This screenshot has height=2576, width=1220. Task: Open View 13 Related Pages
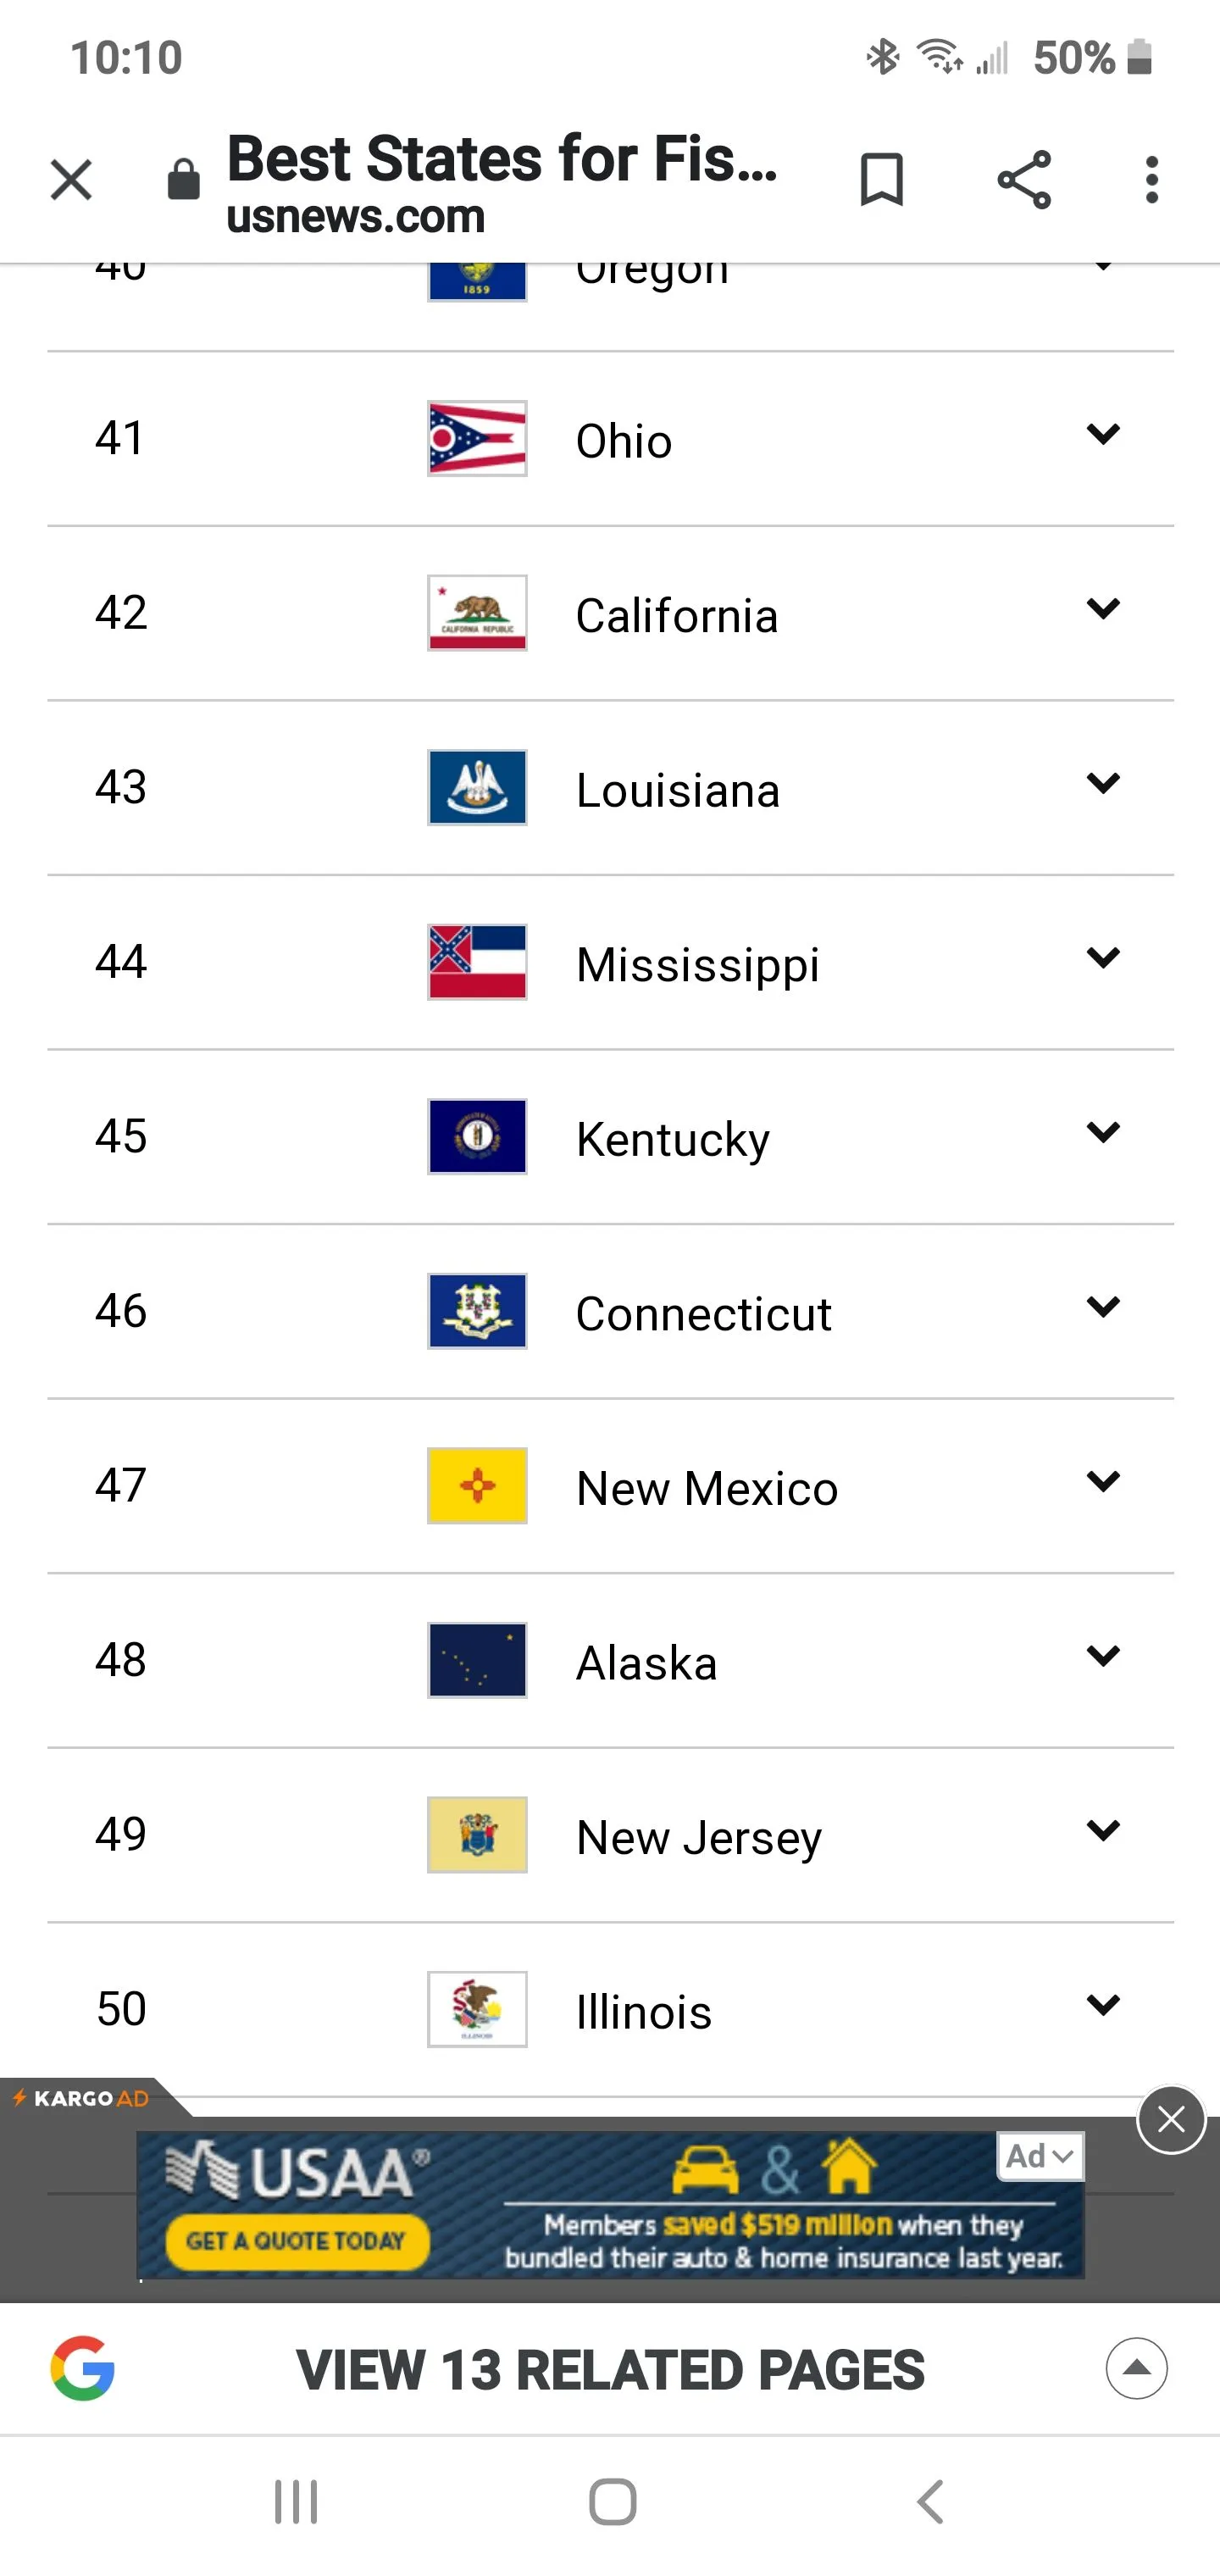[x=610, y=2370]
